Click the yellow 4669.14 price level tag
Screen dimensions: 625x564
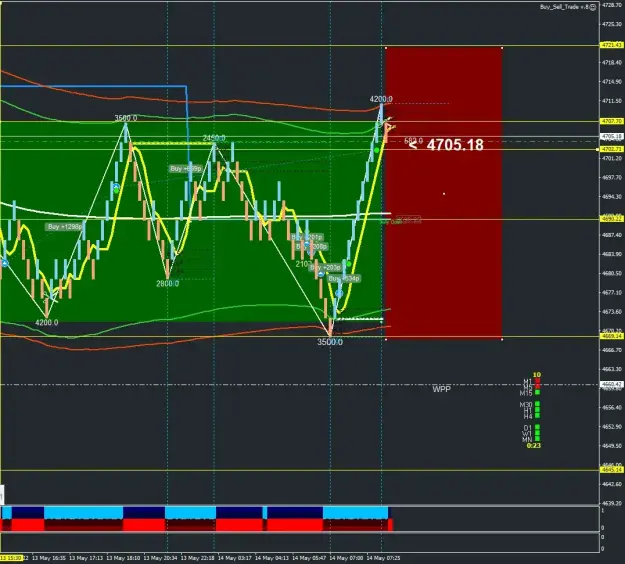pos(612,336)
